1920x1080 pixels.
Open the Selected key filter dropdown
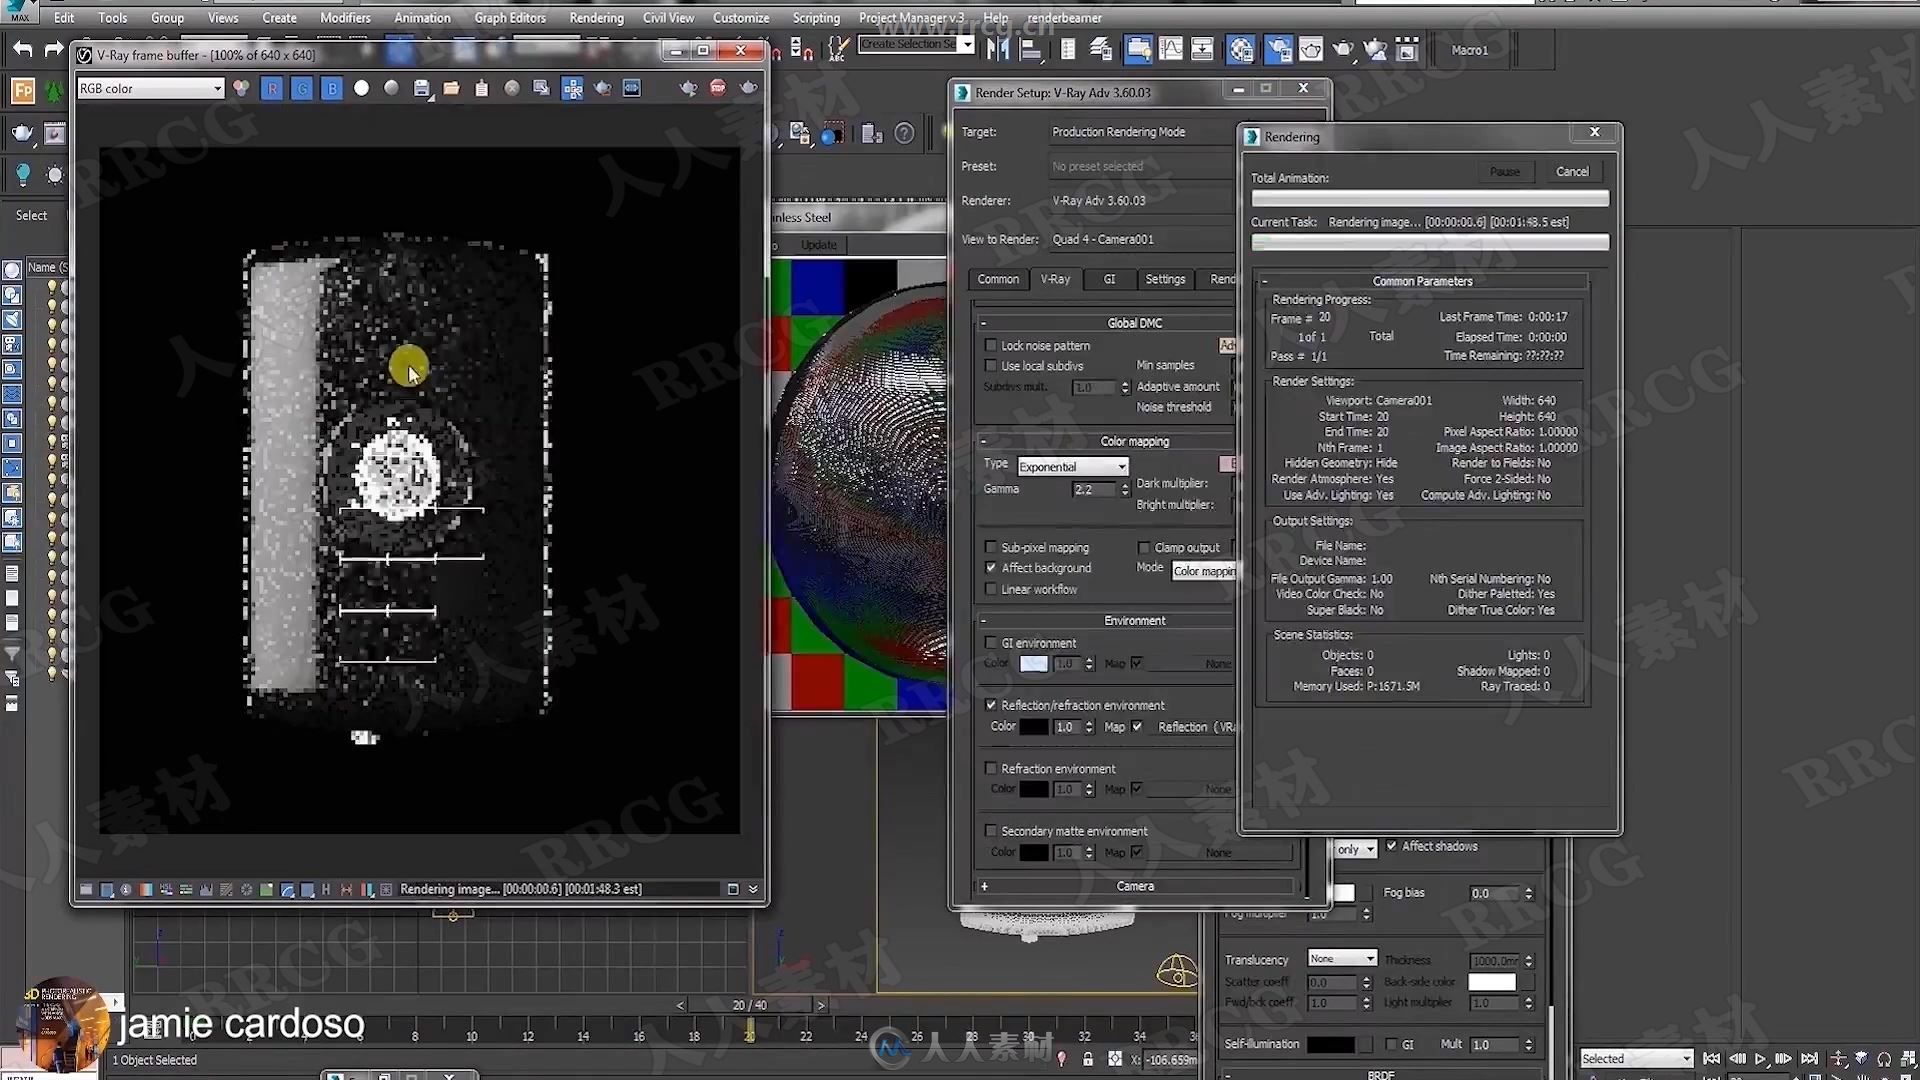click(x=1636, y=1059)
